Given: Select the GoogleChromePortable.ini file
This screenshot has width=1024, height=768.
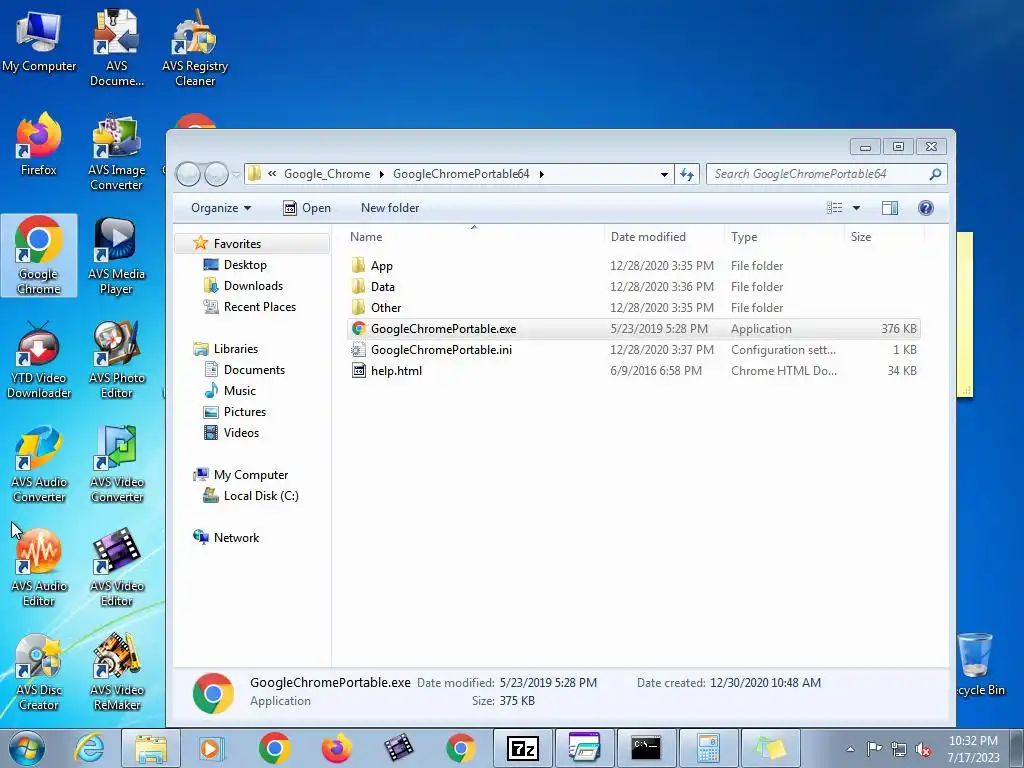Looking at the screenshot, I should [633, 350].
